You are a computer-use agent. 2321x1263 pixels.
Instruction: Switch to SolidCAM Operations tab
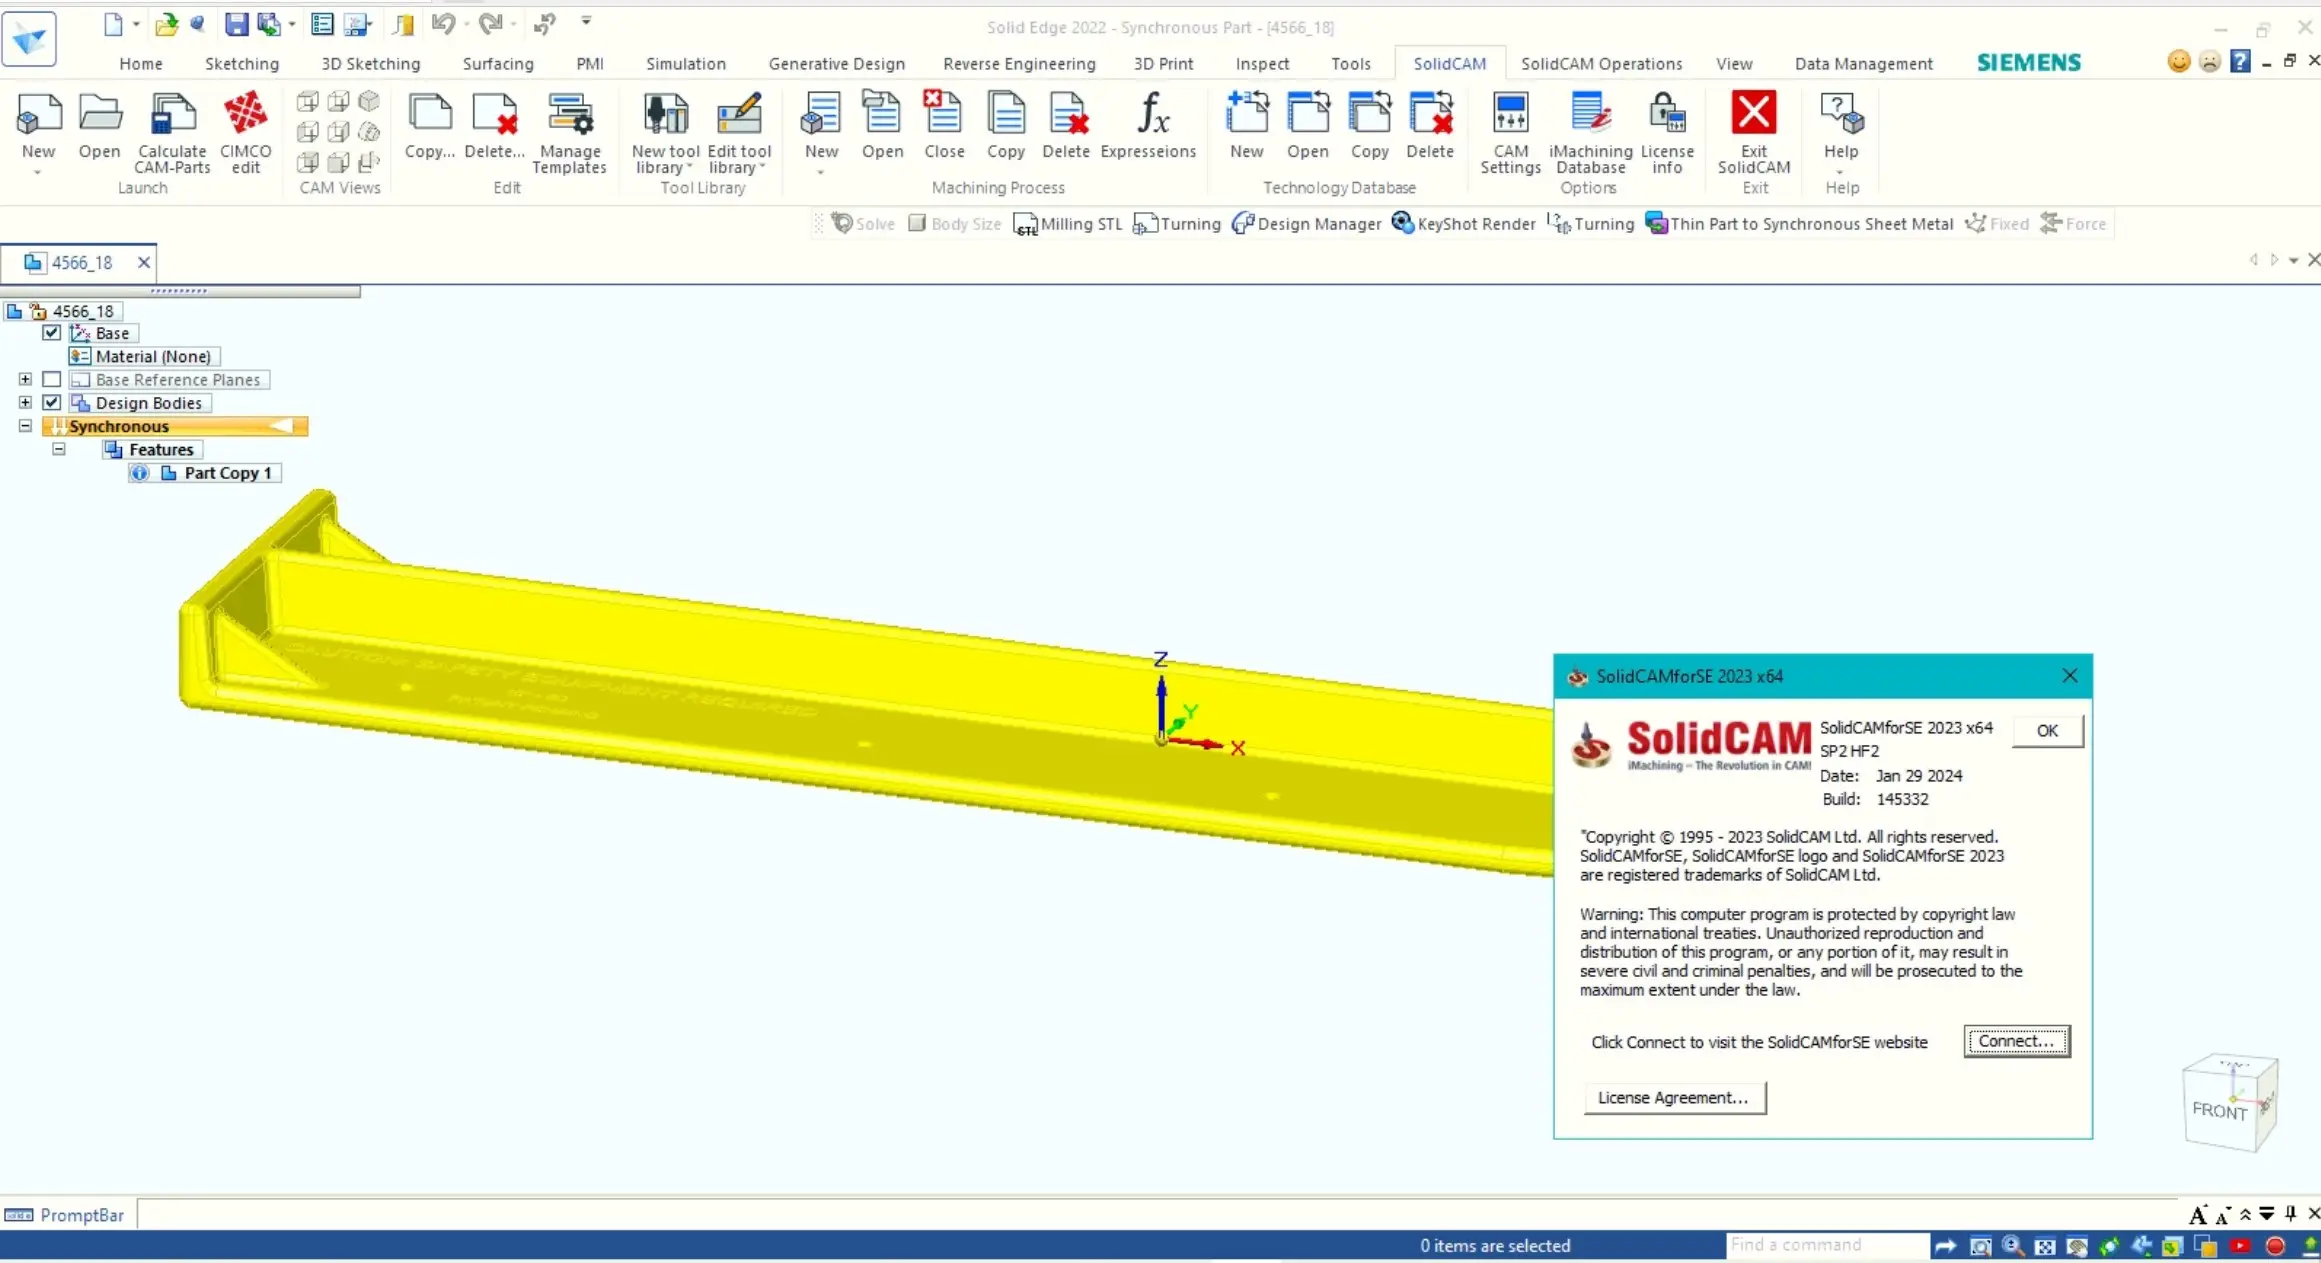1601,64
